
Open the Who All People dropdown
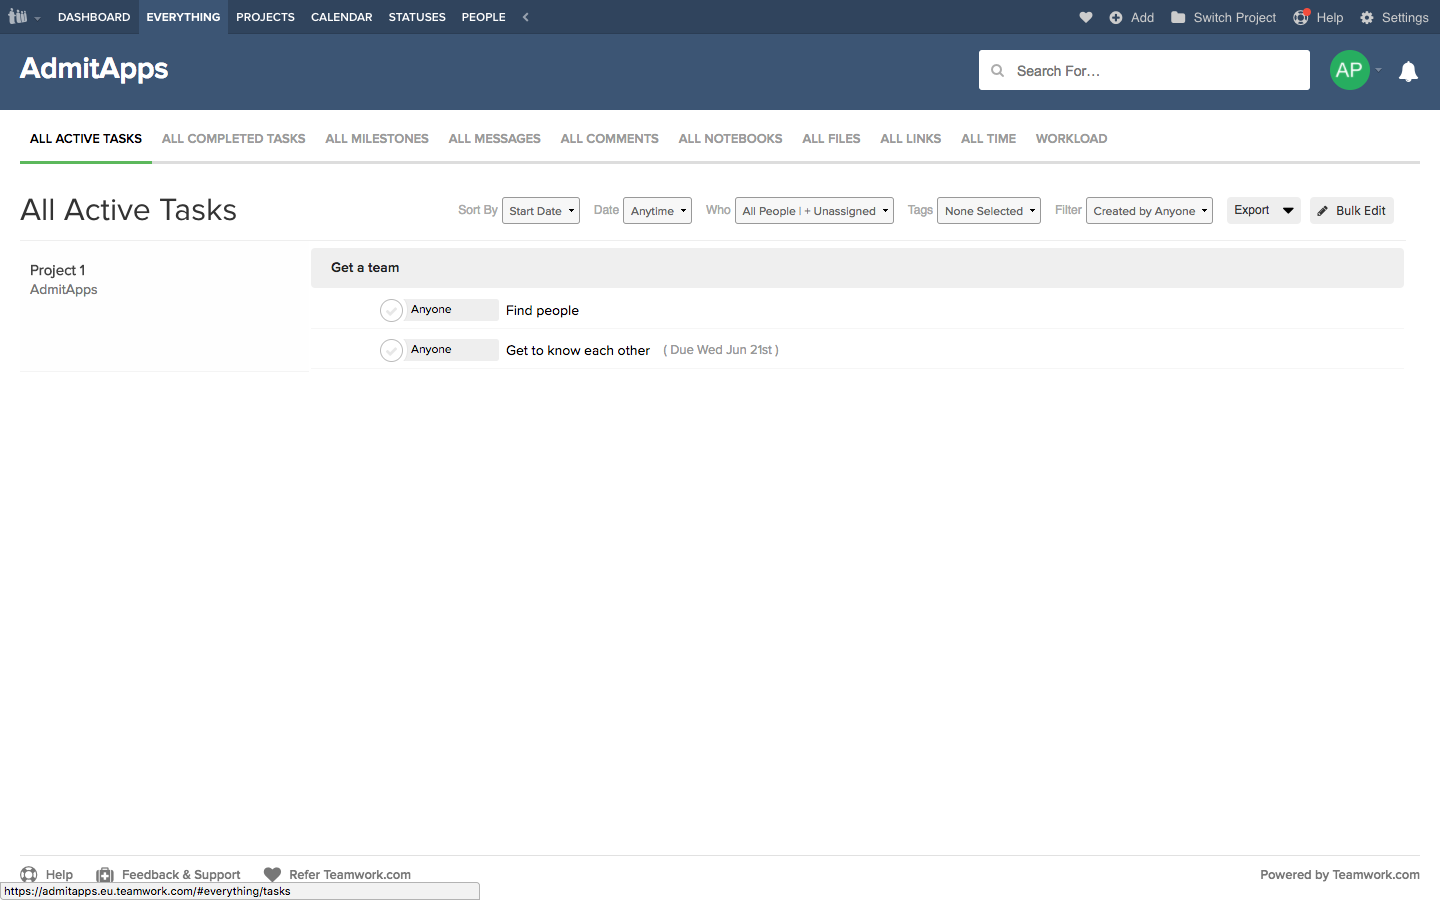(814, 211)
